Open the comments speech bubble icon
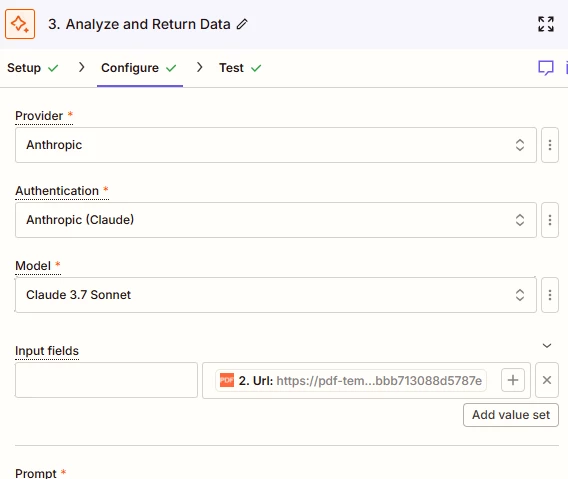Screen dimensions: 568x479 coord(546,68)
